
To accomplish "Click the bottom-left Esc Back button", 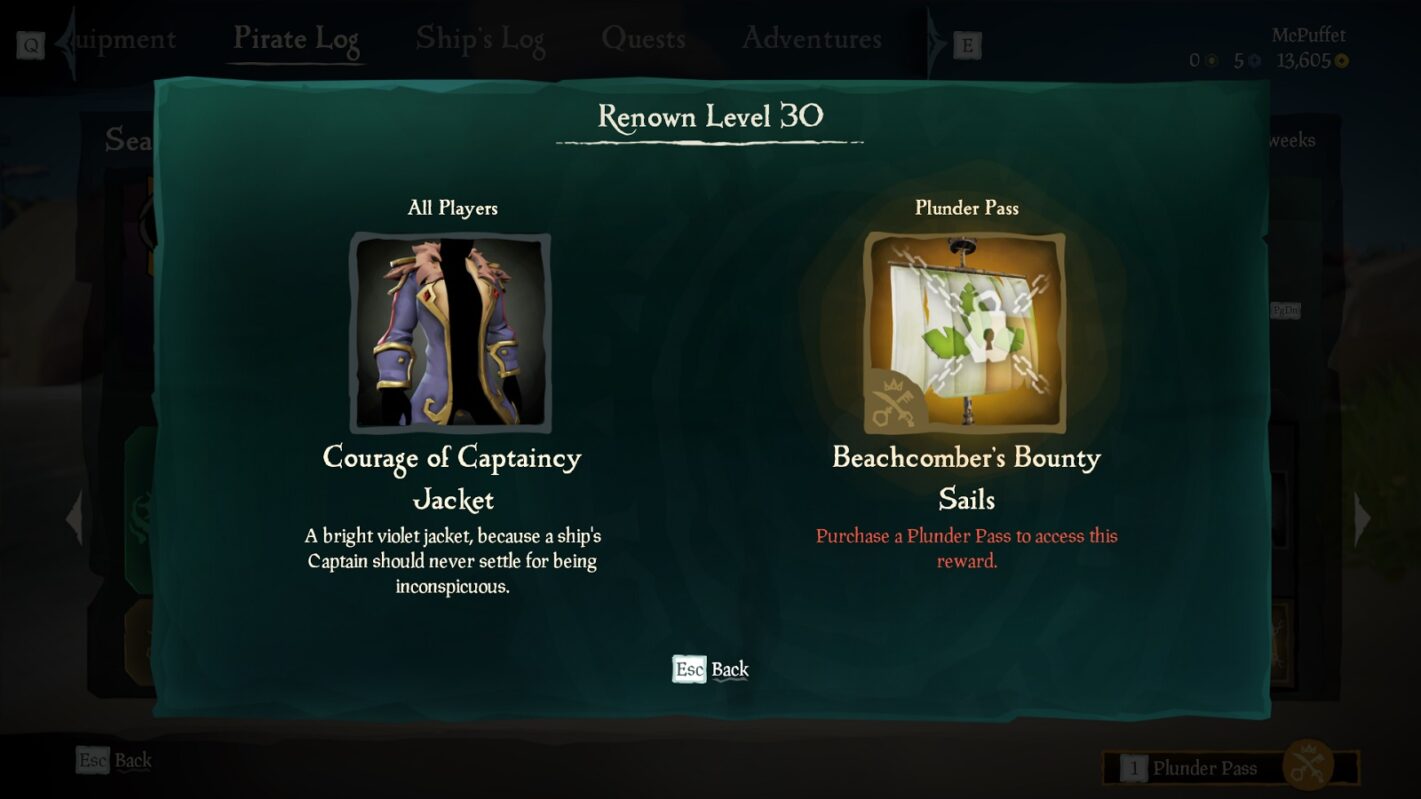I will (114, 760).
